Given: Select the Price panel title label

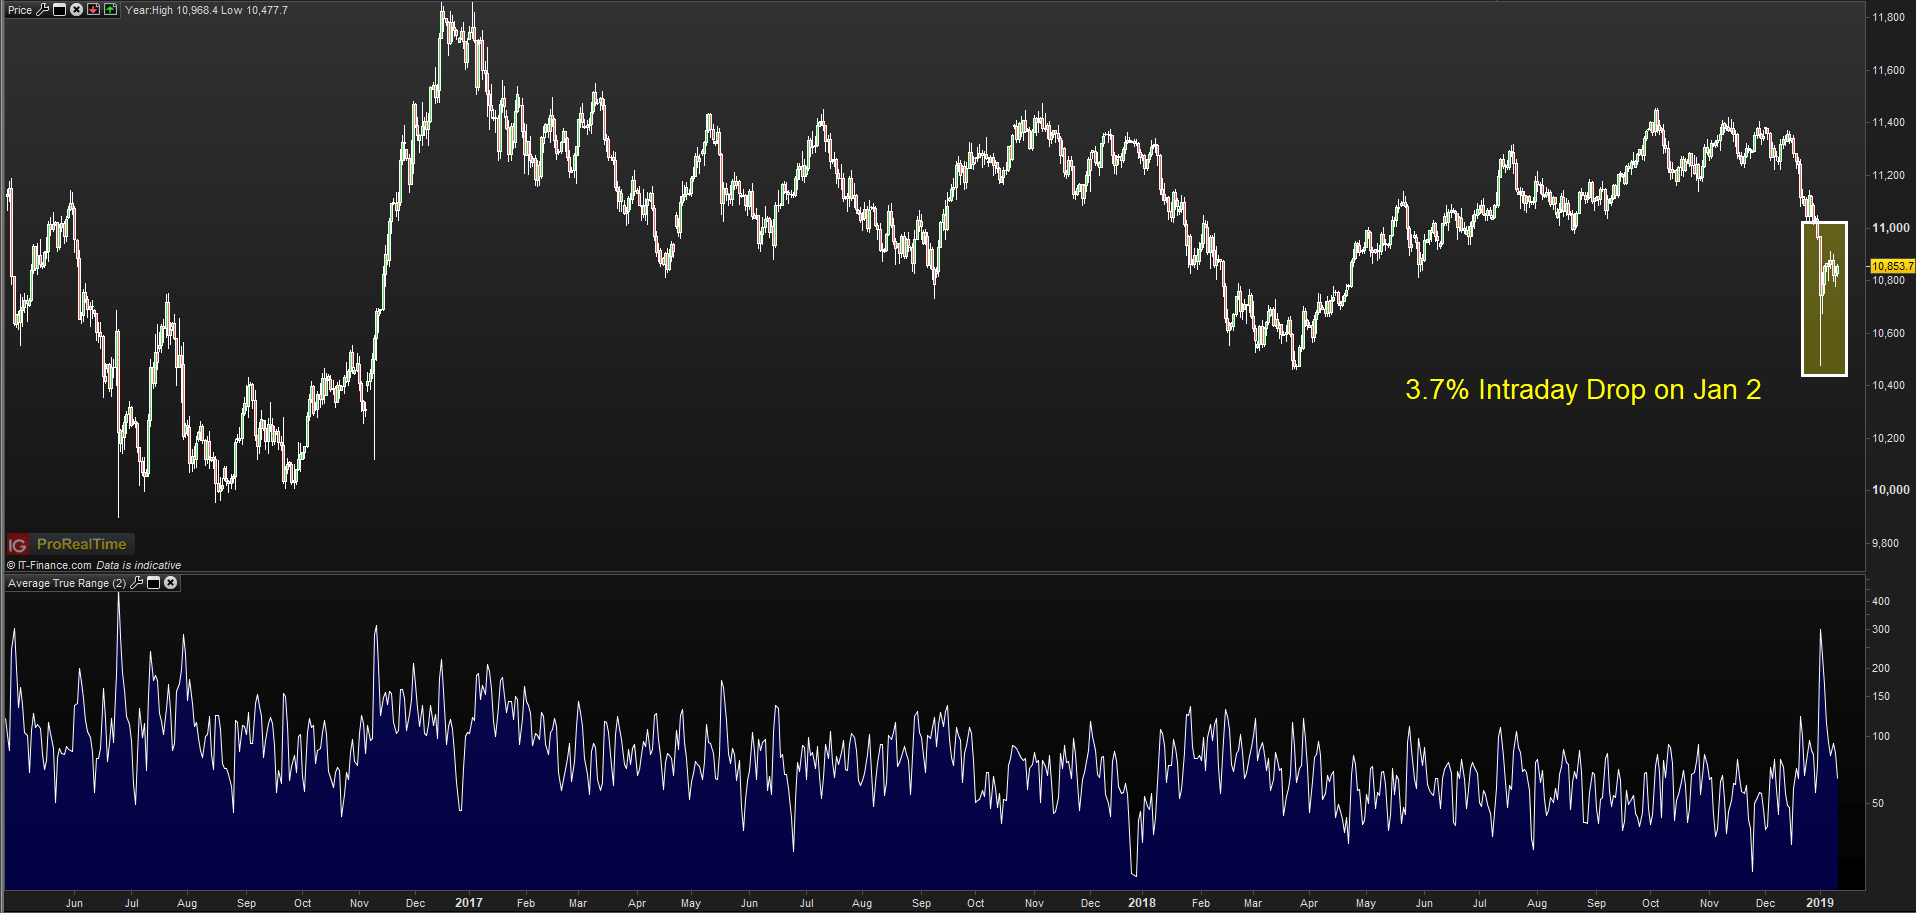Looking at the screenshot, I should point(20,10).
